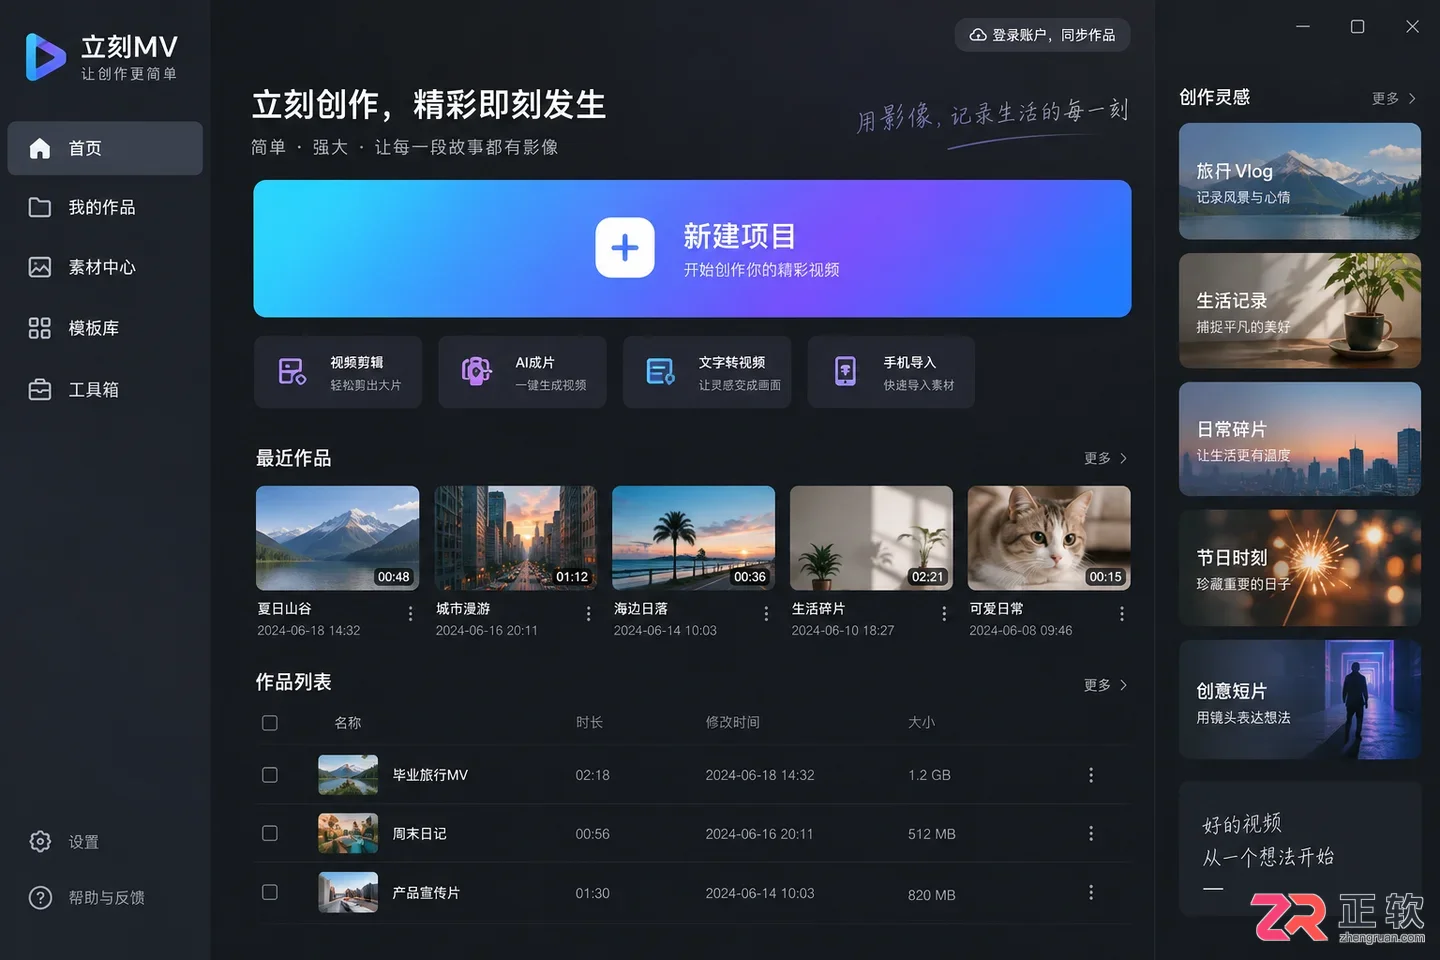Click the plus icon on 新建项目
This screenshot has height=960, width=1440.
(625, 248)
